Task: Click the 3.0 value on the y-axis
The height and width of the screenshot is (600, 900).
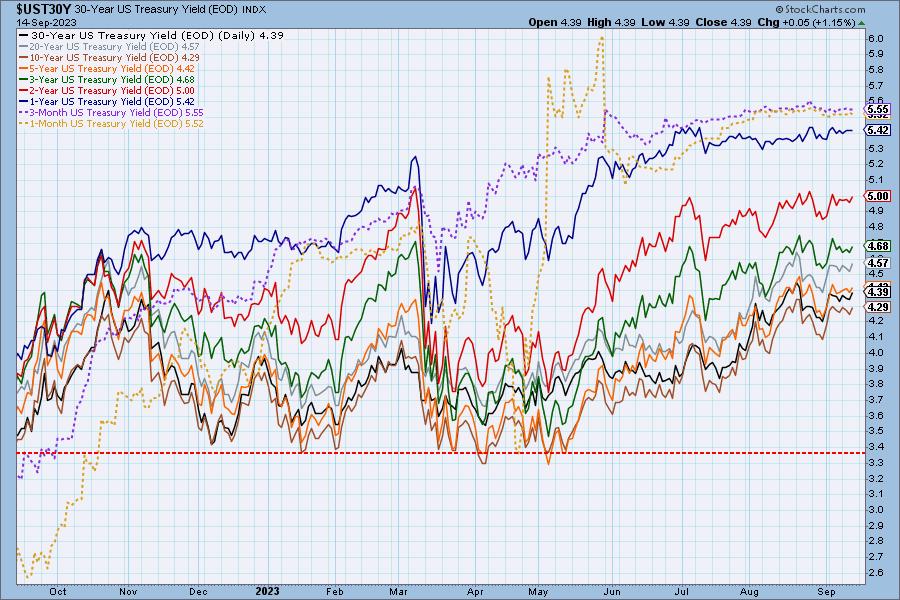Action: (876, 510)
